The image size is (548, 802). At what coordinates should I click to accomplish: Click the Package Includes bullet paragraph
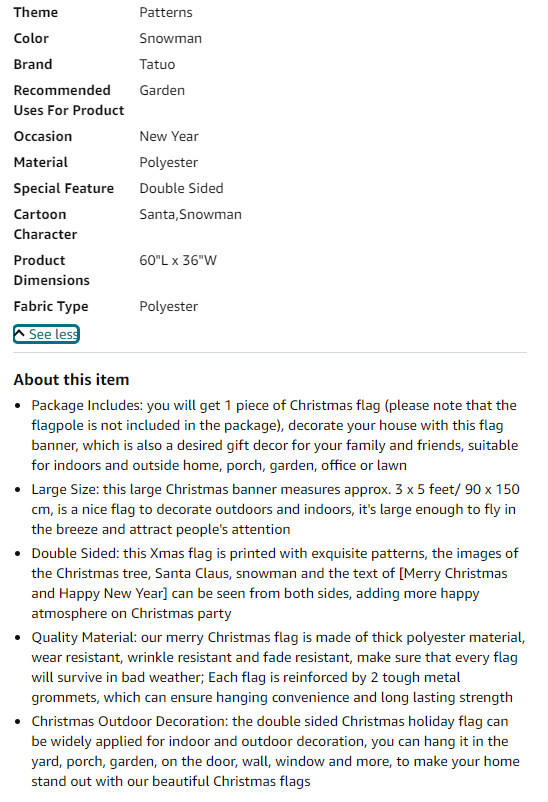275,435
